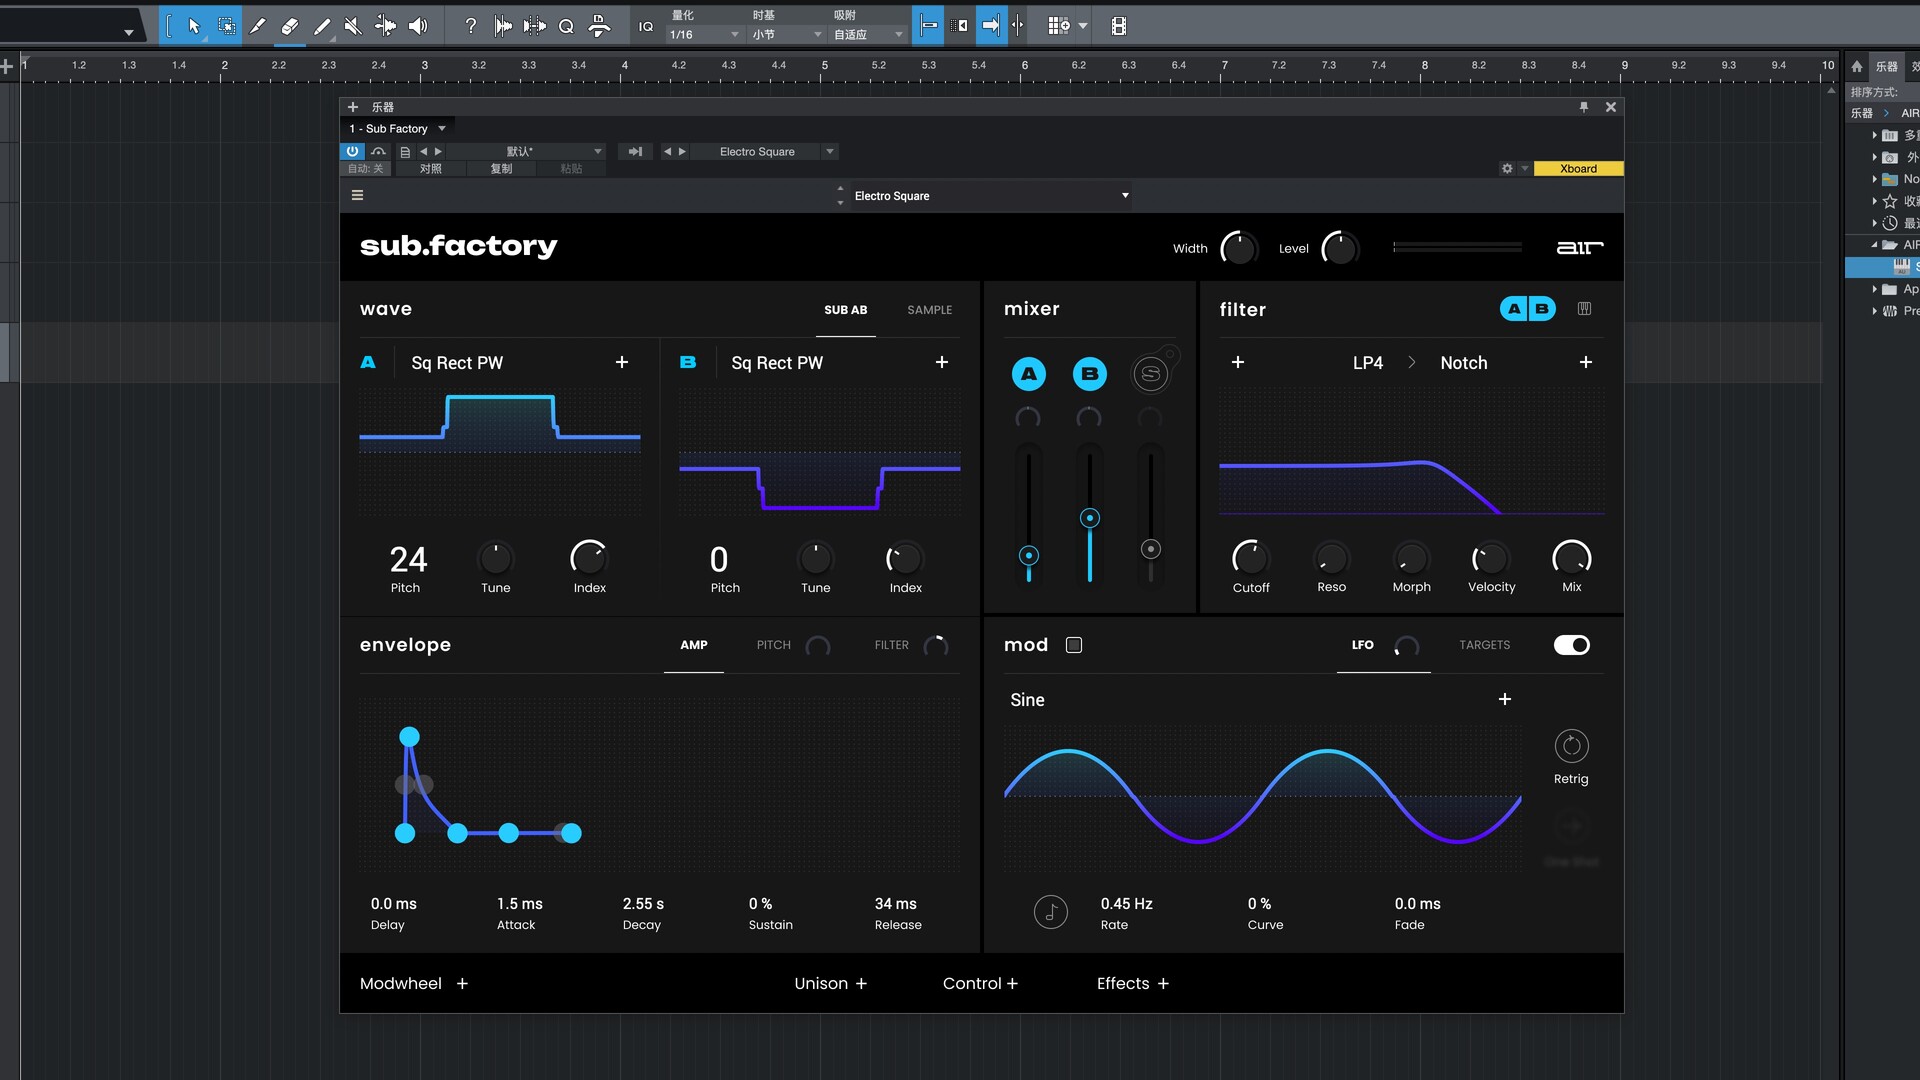The height and width of the screenshot is (1080, 1920).
Task: Click the filter keyboard tracking icon
Action: [1584, 309]
